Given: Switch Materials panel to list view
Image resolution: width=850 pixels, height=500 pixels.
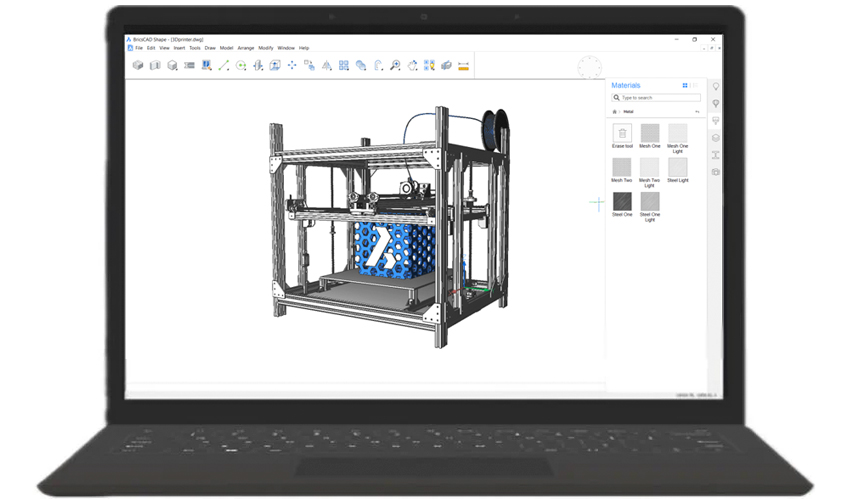Looking at the screenshot, I should click(693, 86).
